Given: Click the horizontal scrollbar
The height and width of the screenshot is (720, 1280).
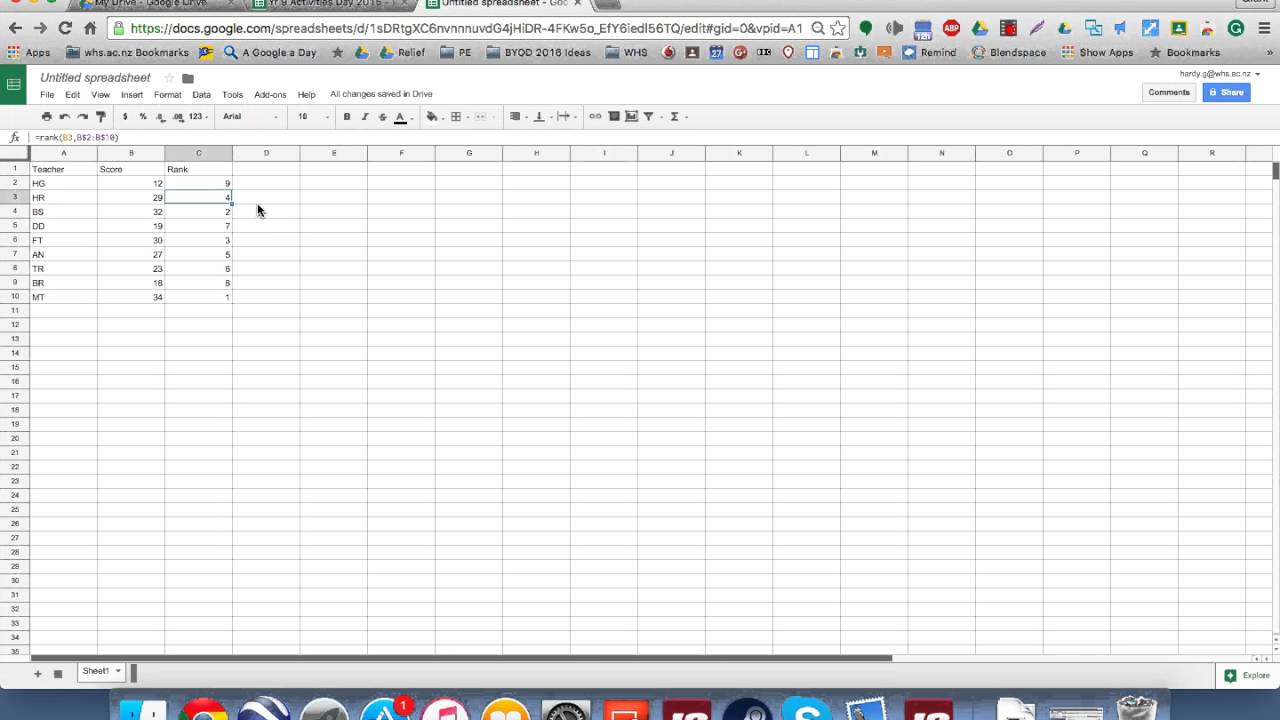Looking at the screenshot, I should 460,658.
